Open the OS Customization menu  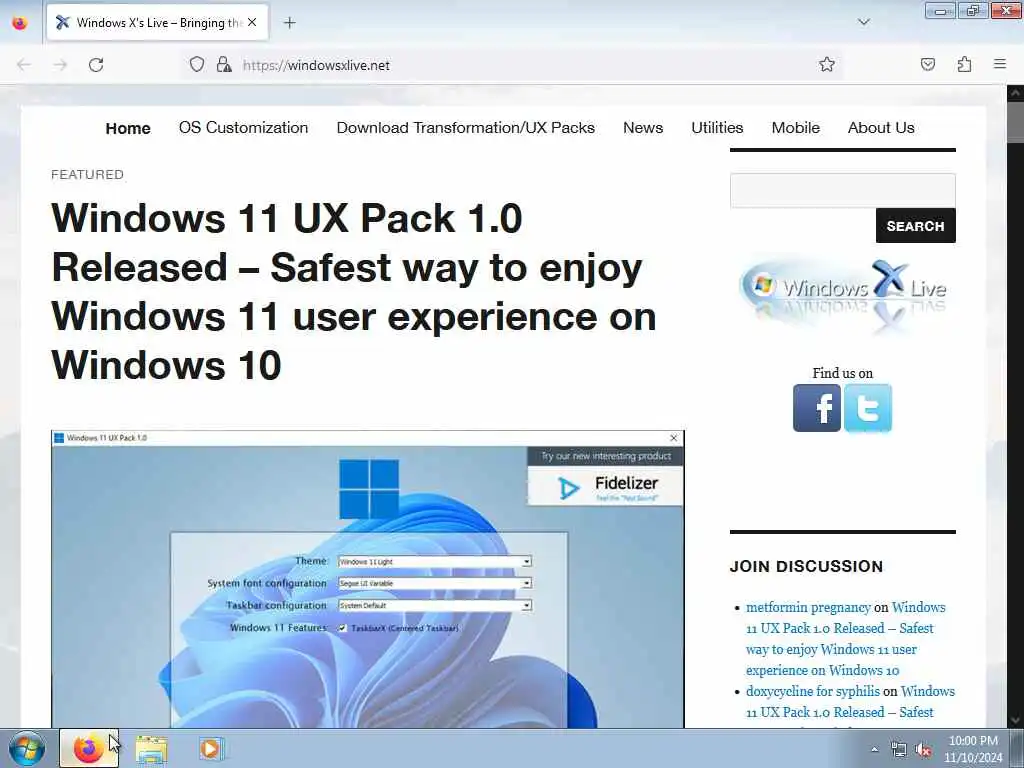[x=244, y=127]
